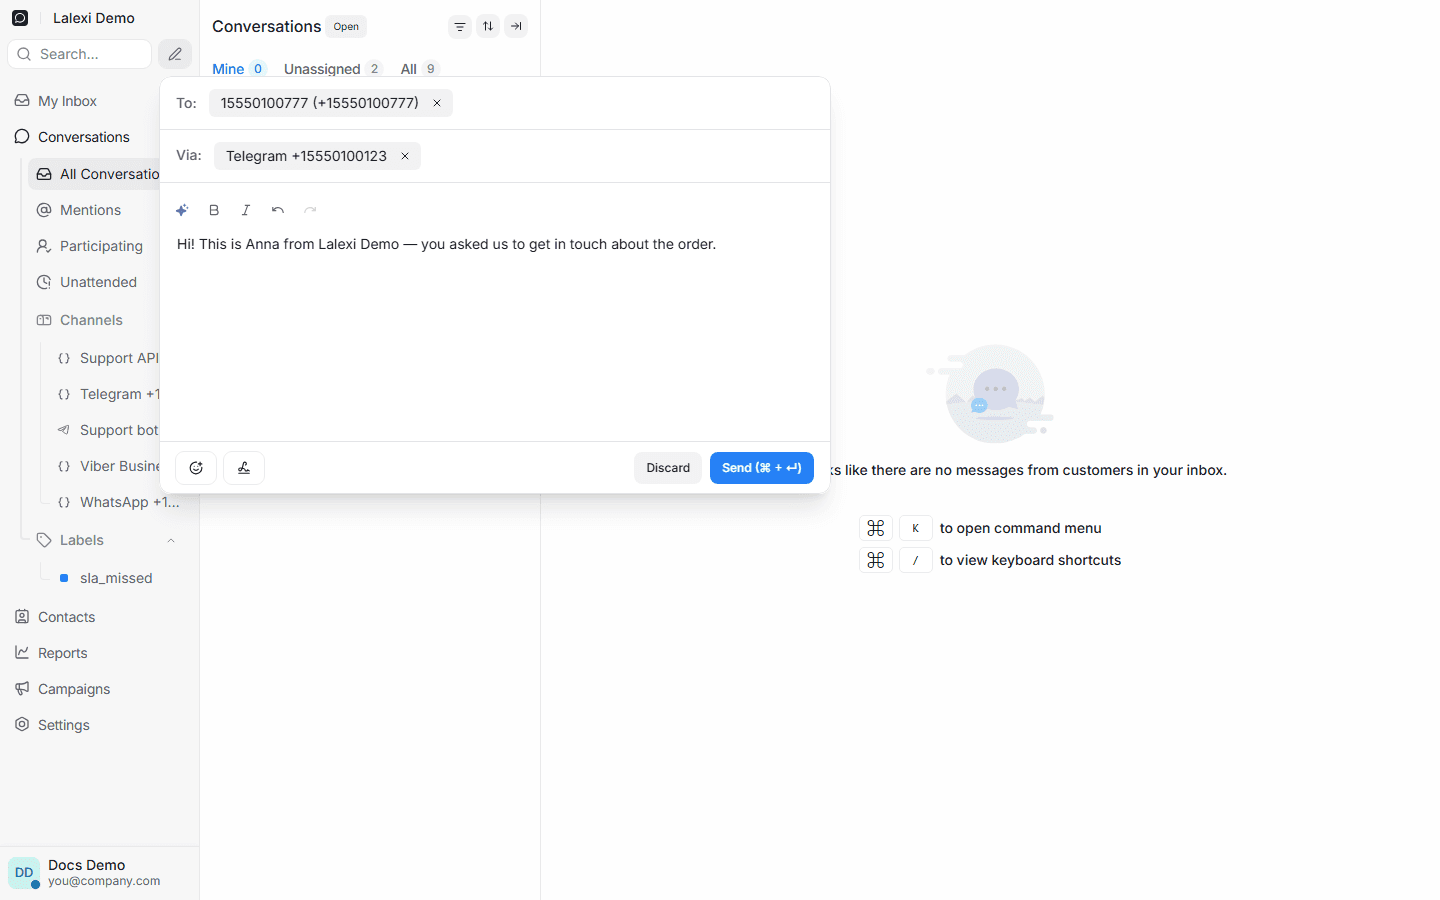Toggle bold formatting in the editor
1440x900 pixels.
(214, 210)
